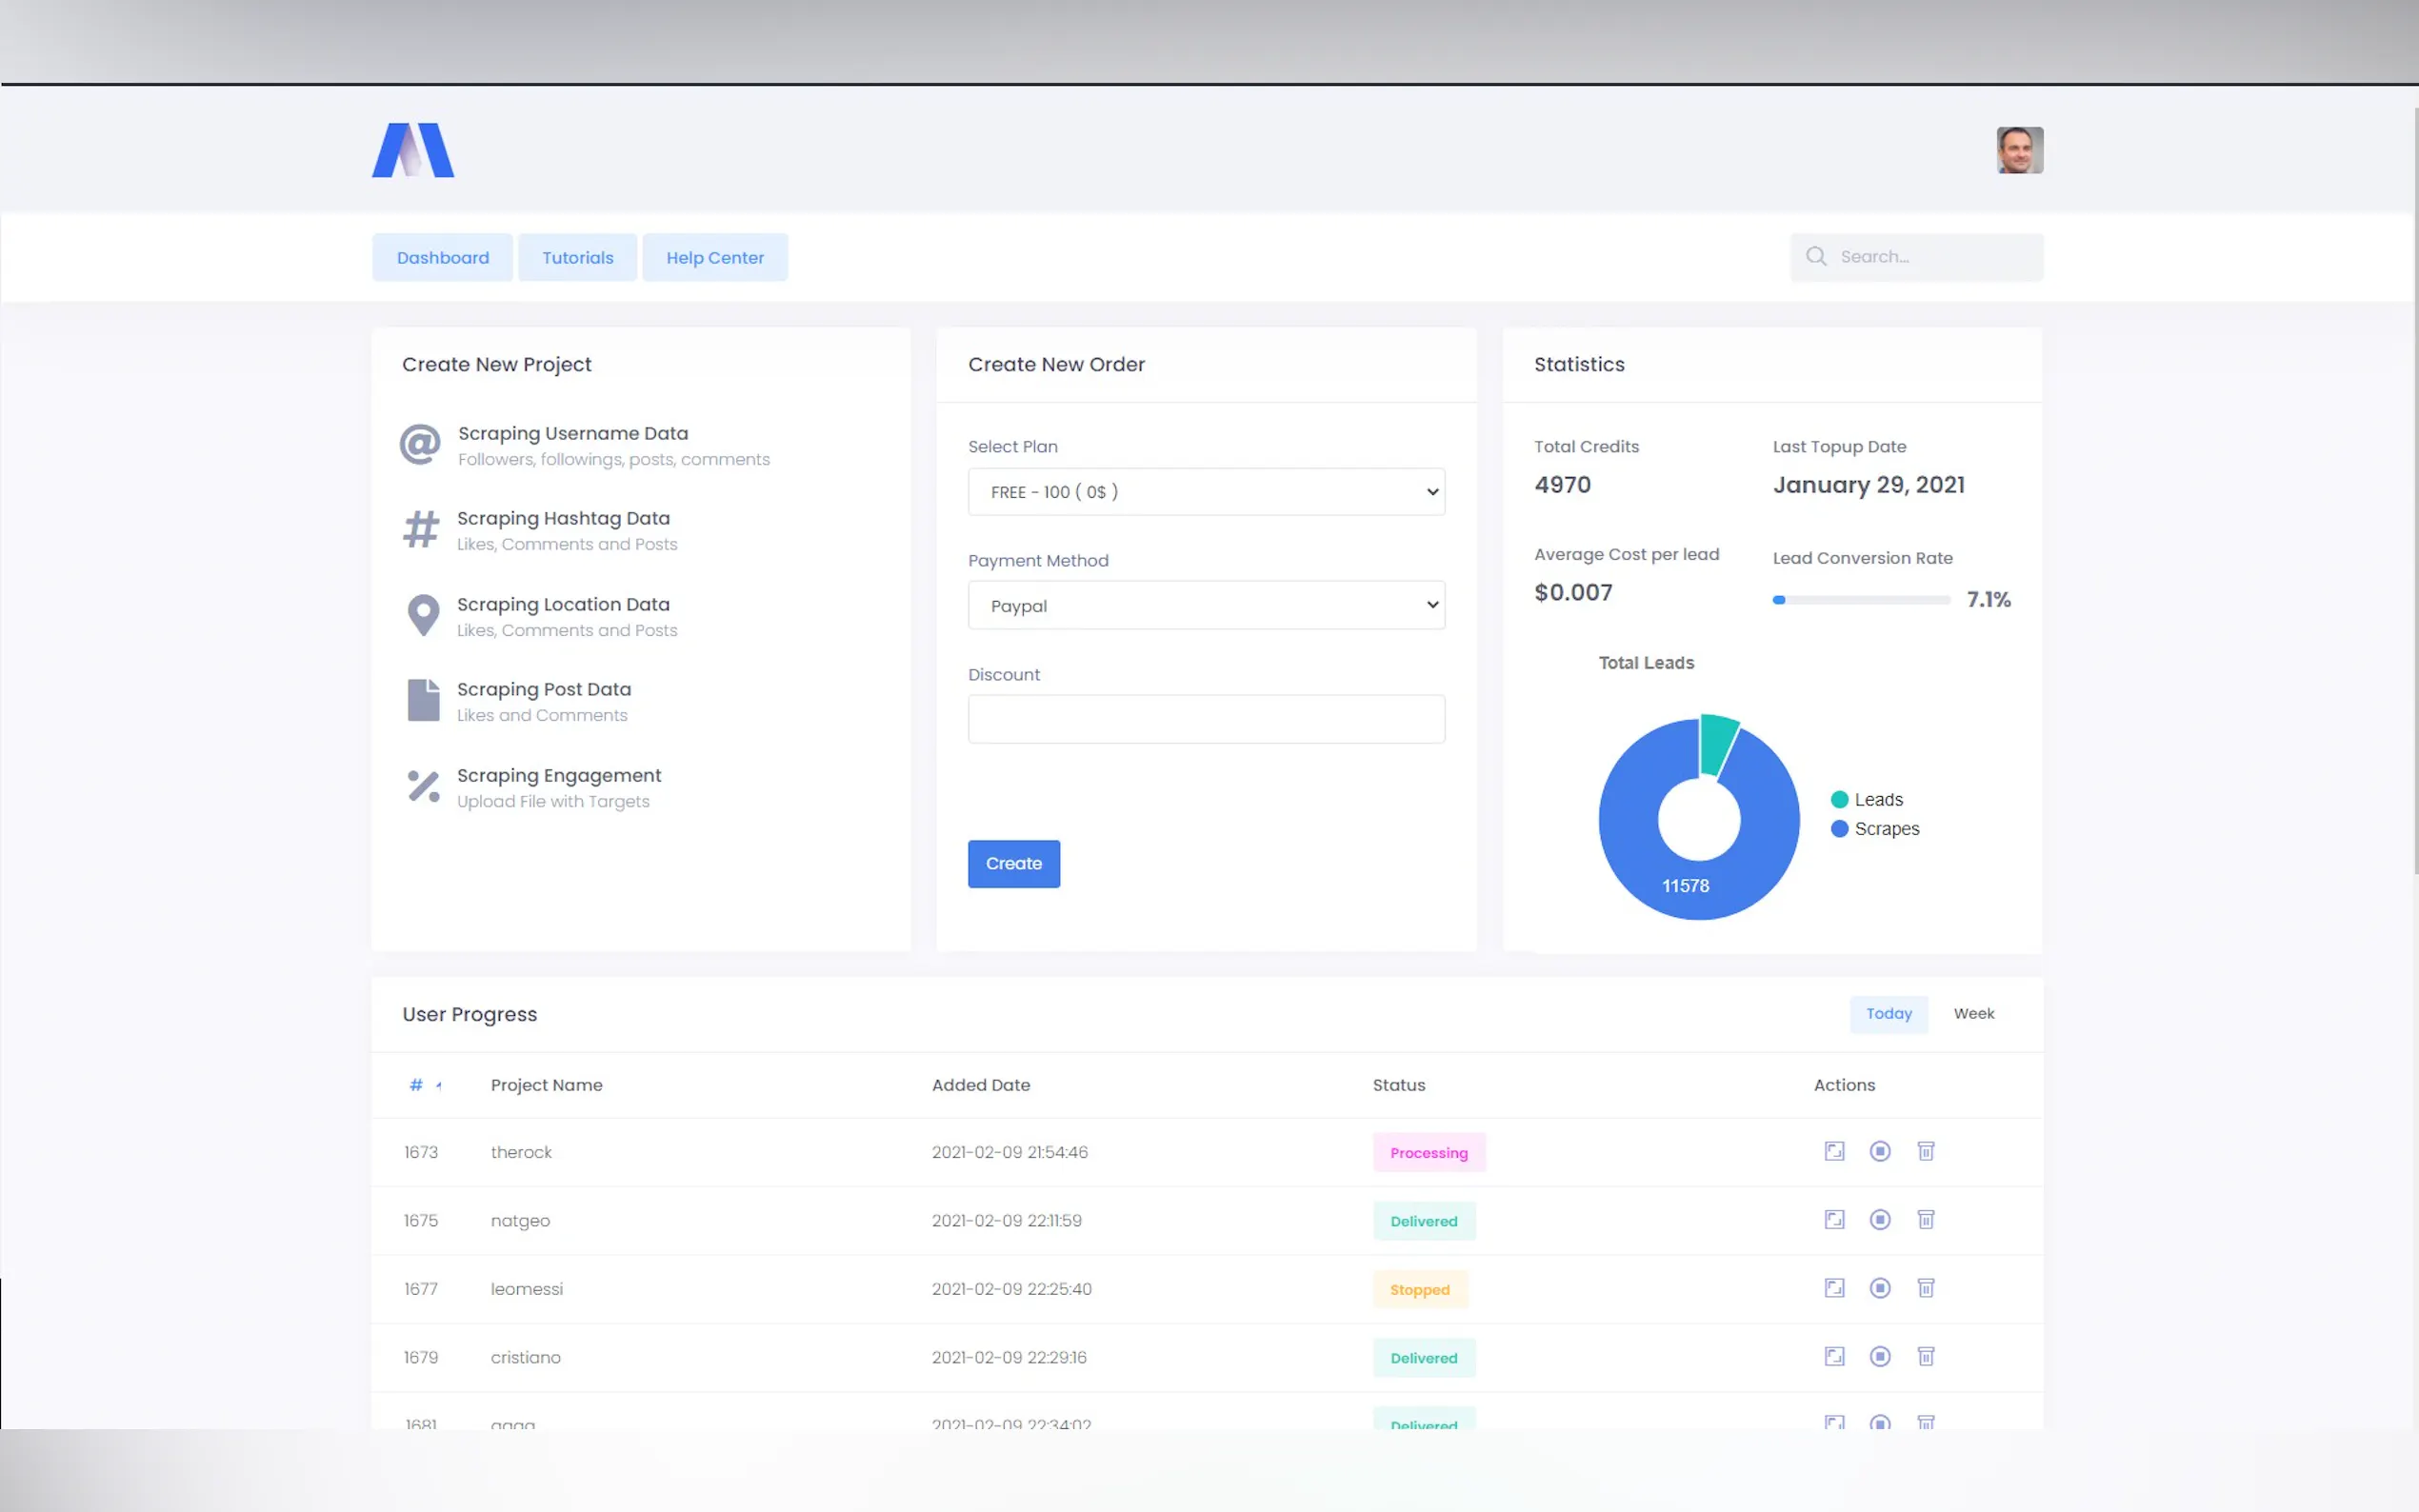Expand the Payment Method dropdown
Image resolution: width=2419 pixels, height=1512 pixels.
coord(1205,606)
